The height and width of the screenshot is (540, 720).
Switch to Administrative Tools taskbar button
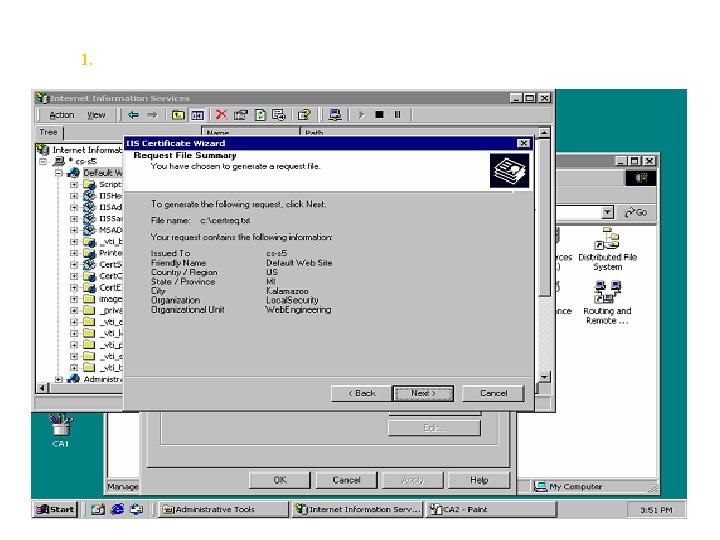[x=224, y=509]
